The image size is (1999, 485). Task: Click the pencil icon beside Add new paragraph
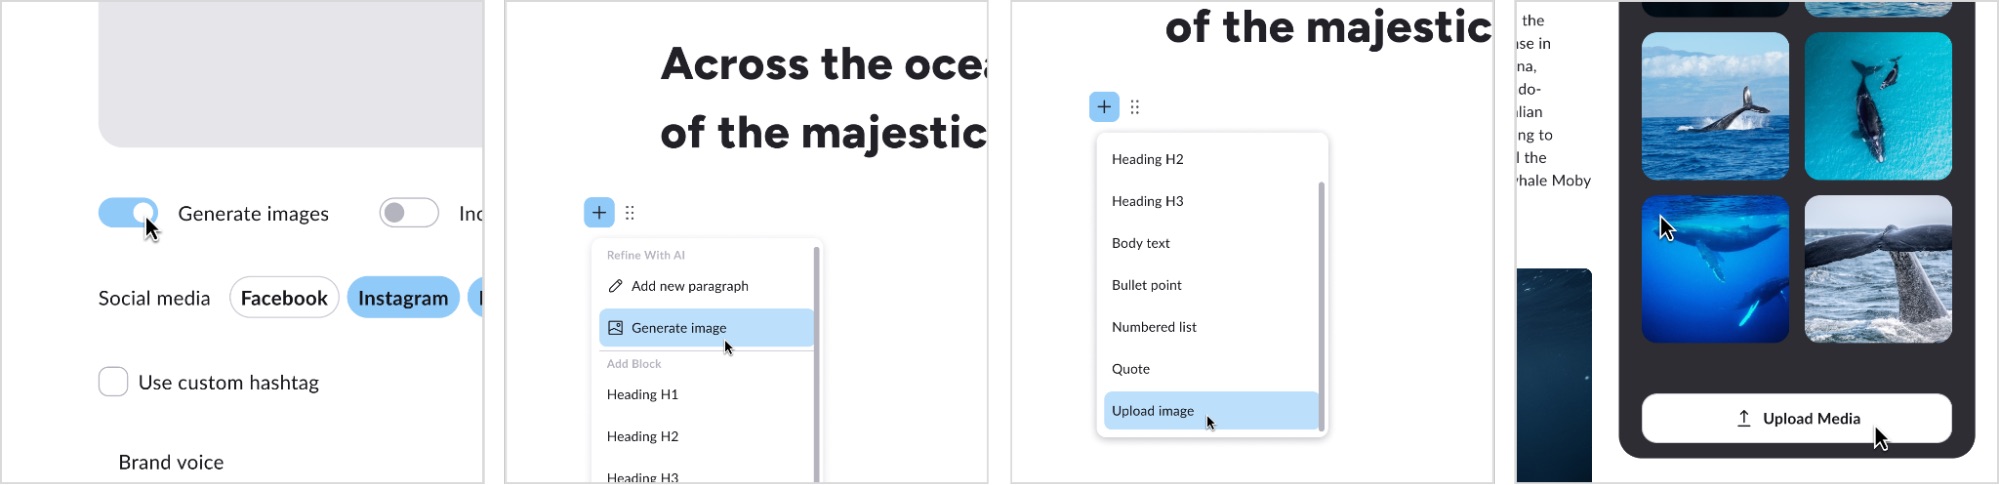coord(615,286)
